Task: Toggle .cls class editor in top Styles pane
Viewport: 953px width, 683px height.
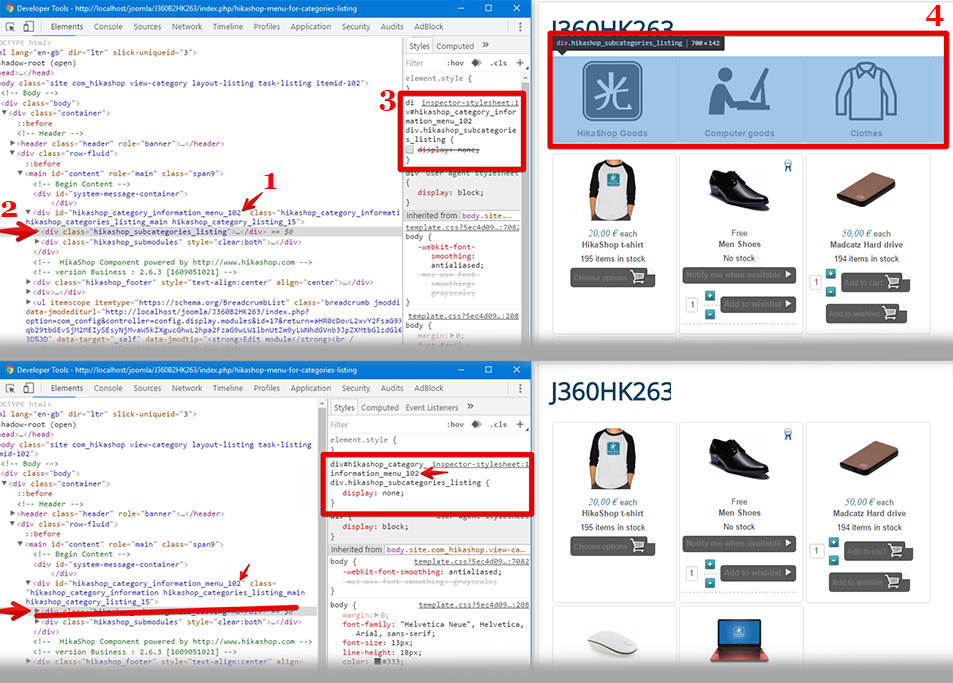Action: click(x=499, y=63)
